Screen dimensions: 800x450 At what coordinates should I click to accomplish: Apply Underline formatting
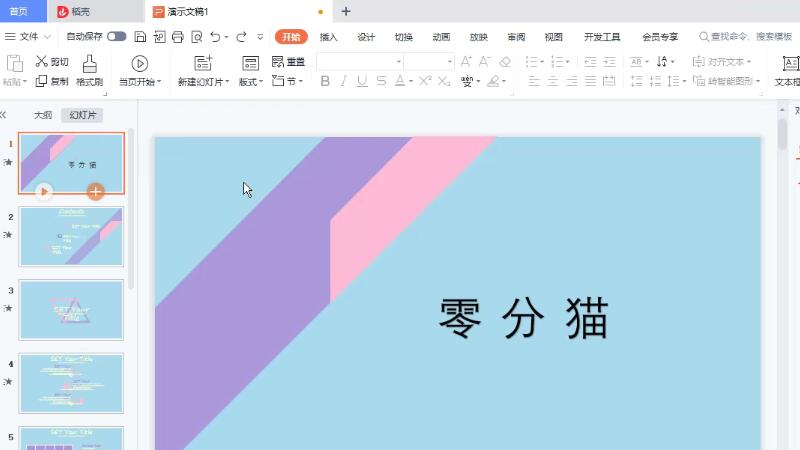(362, 81)
